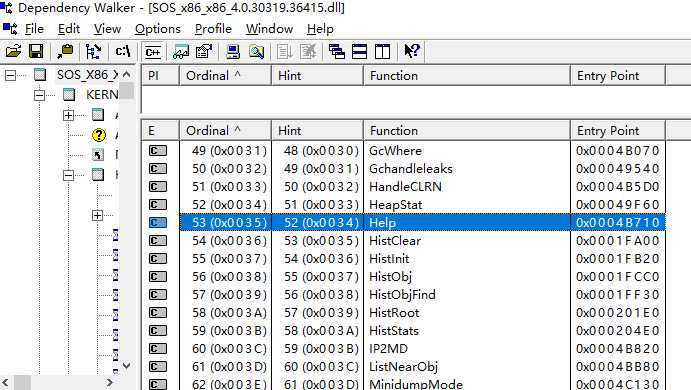Click the Tile Horizontally icon
The height and width of the screenshot is (390, 691).
[360, 52]
